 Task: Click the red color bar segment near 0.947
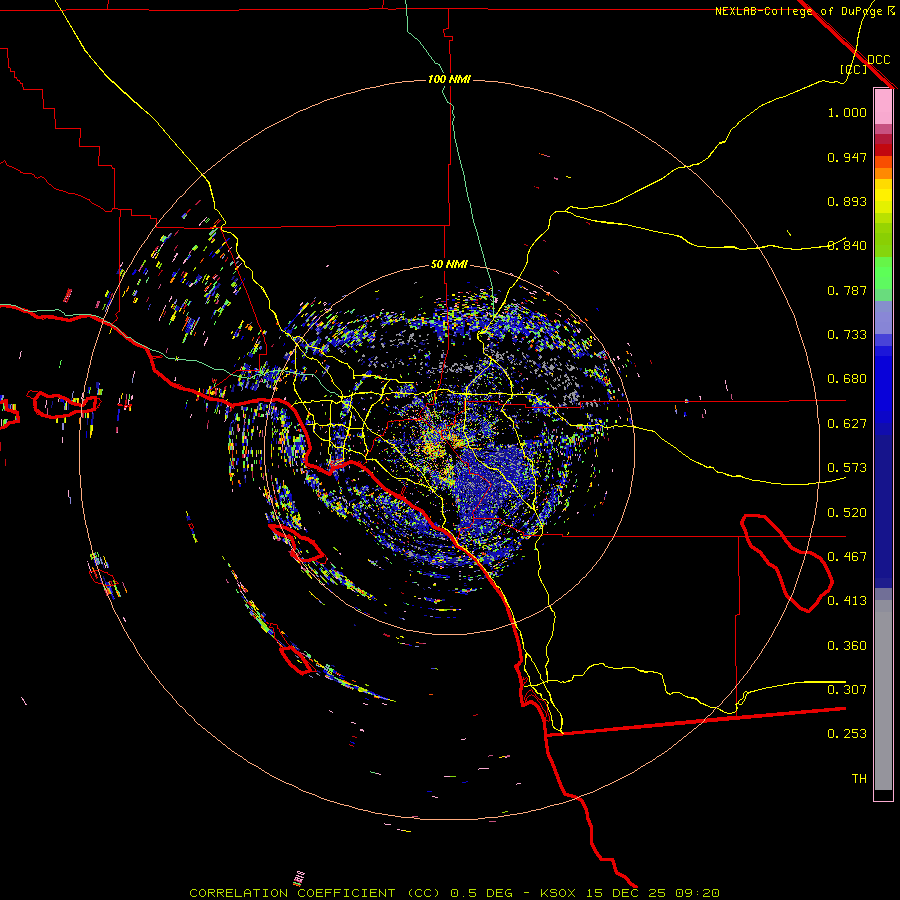click(883, 150)
